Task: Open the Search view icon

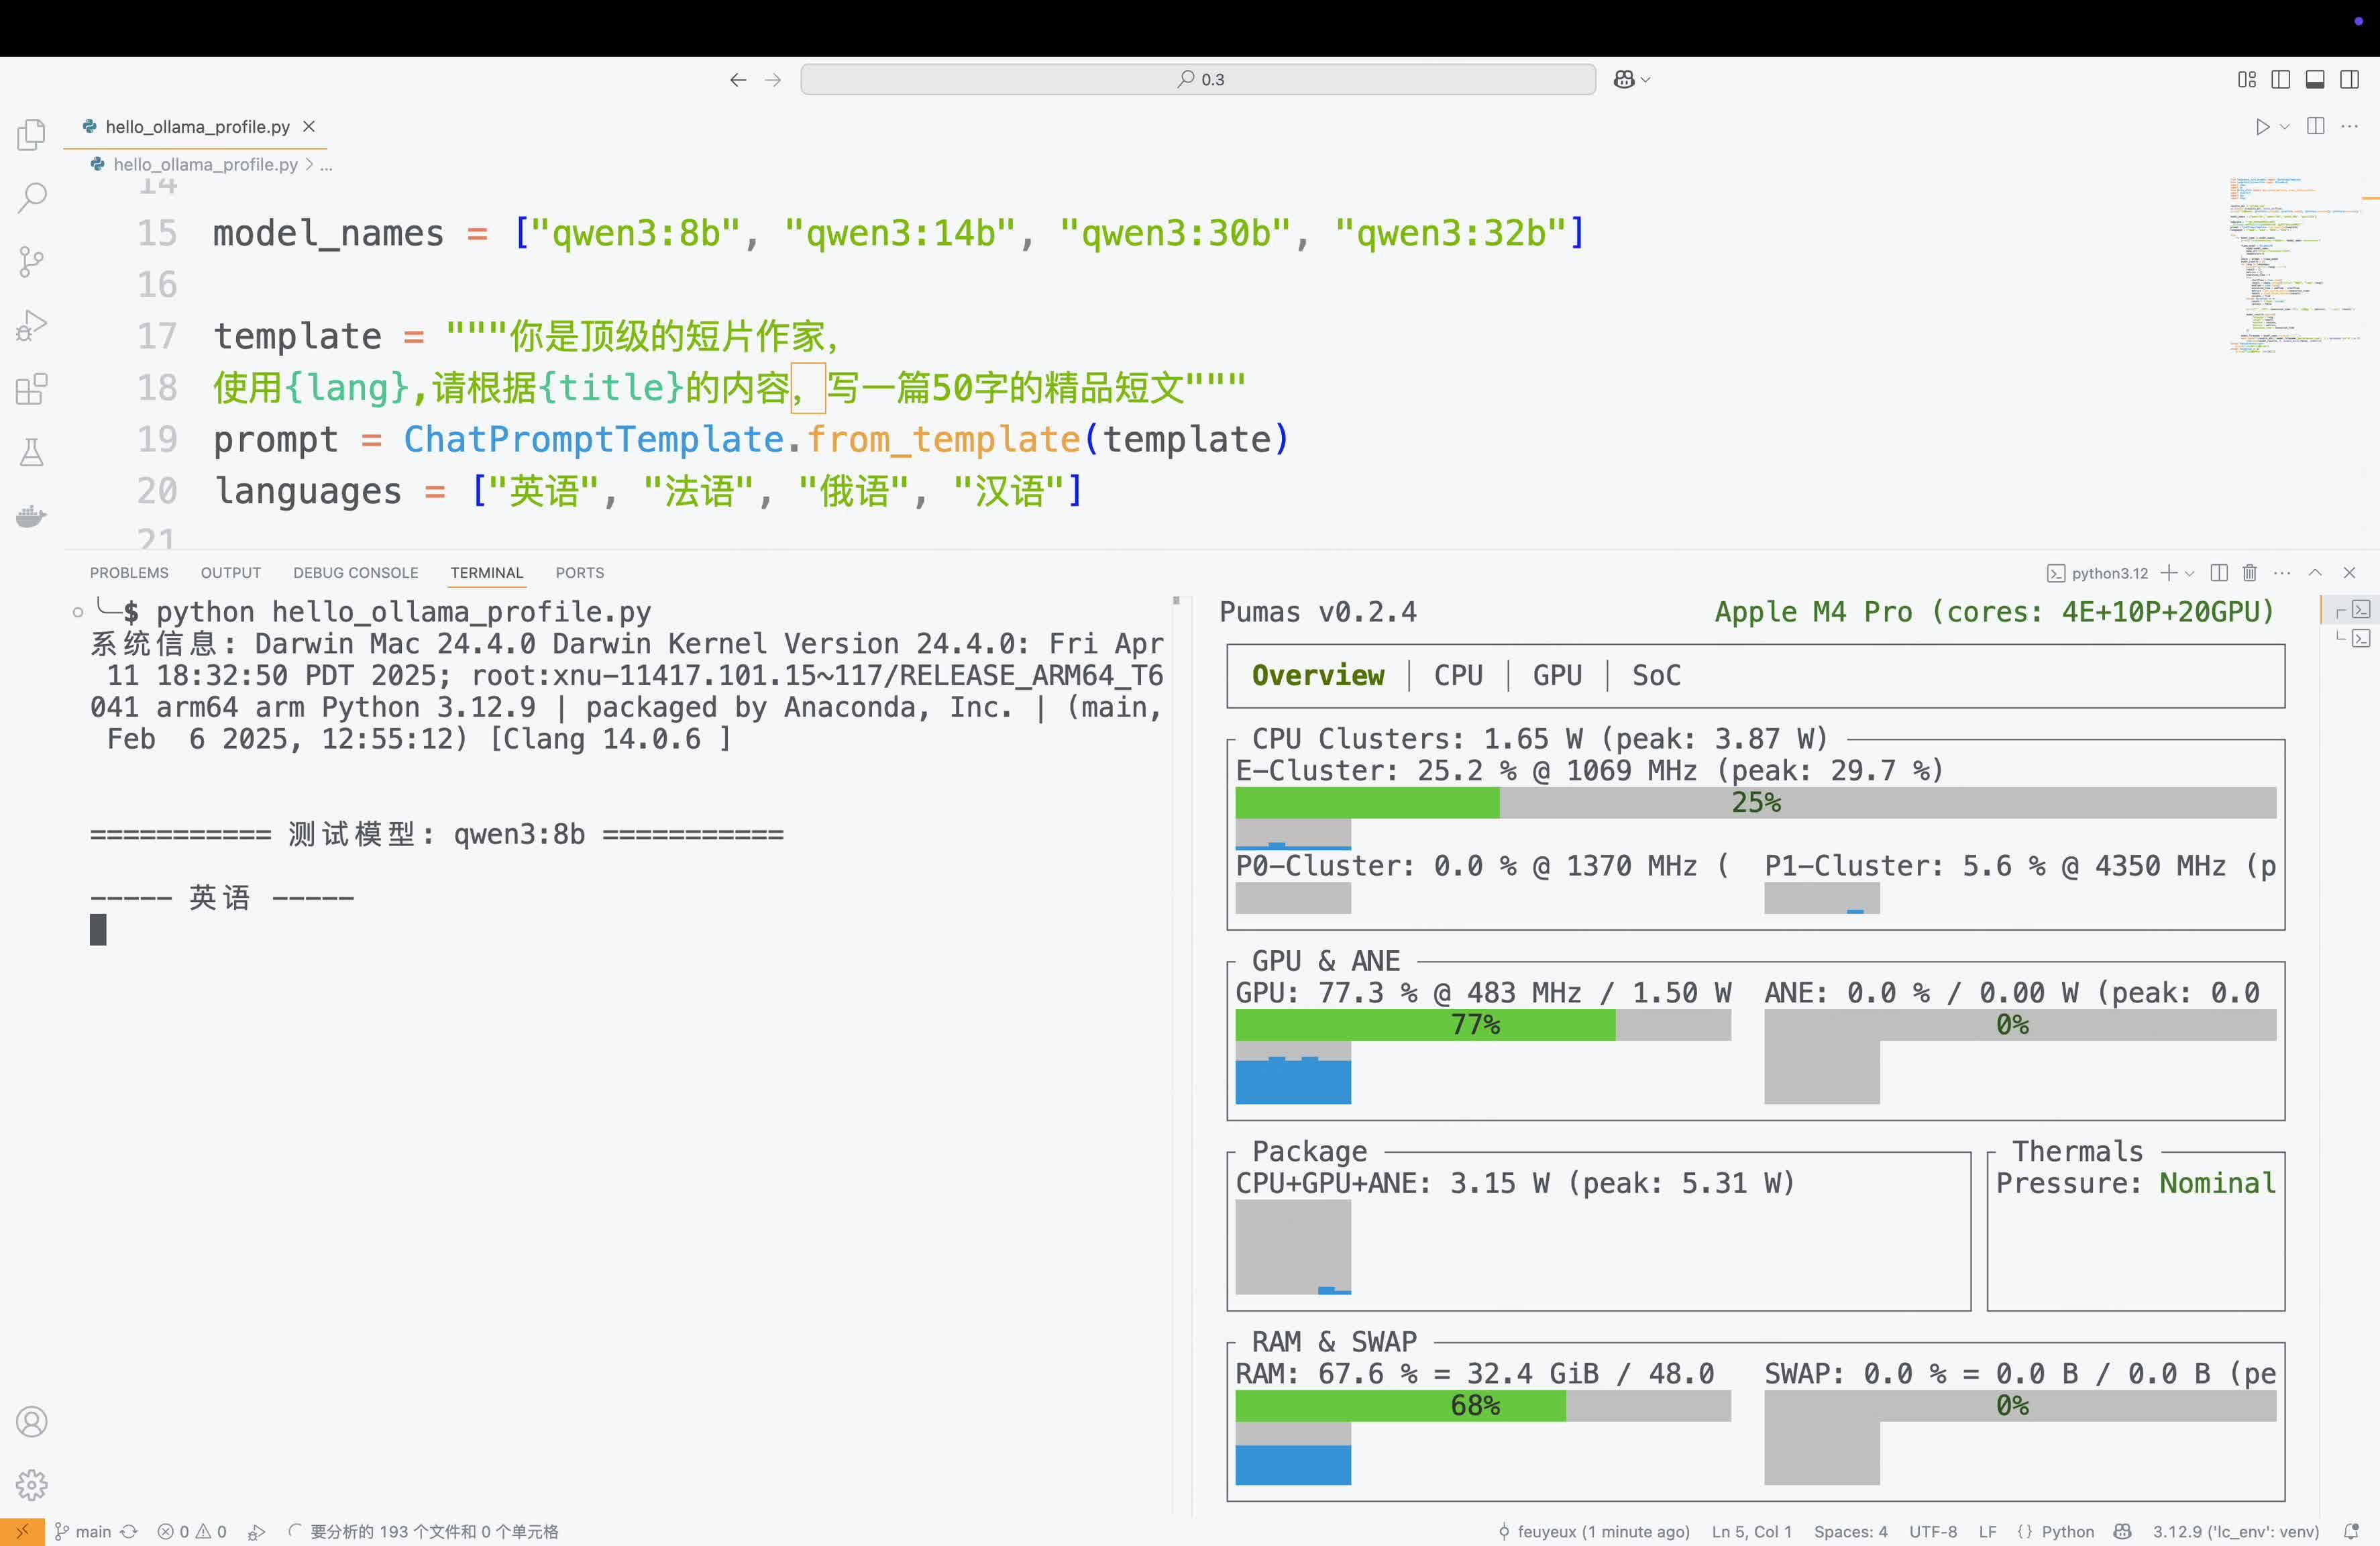Action: [x=31, y=197]
